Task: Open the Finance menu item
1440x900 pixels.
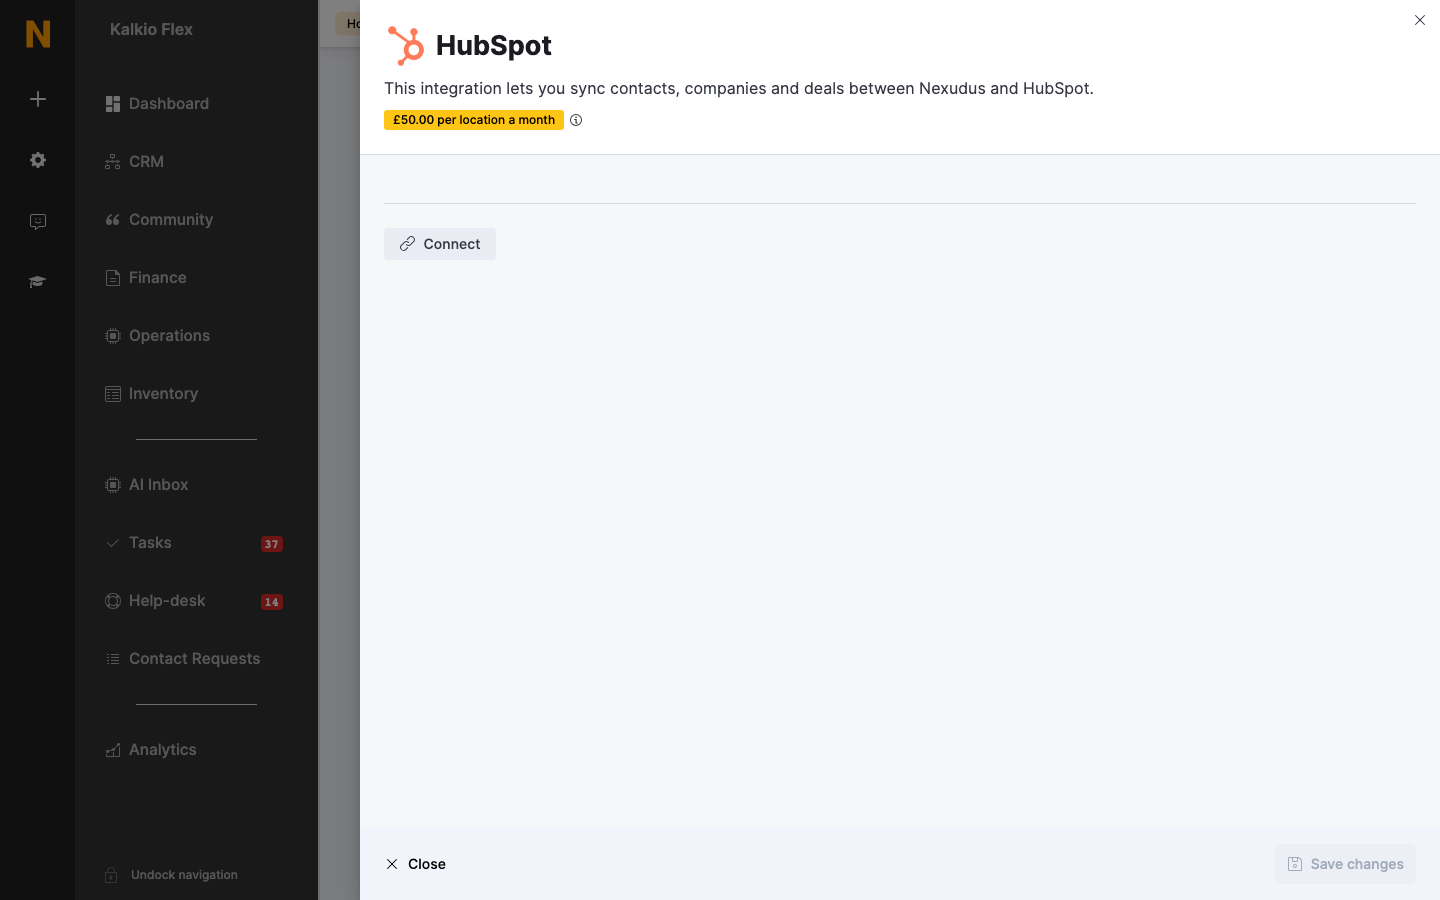Action: pos(146,278)
